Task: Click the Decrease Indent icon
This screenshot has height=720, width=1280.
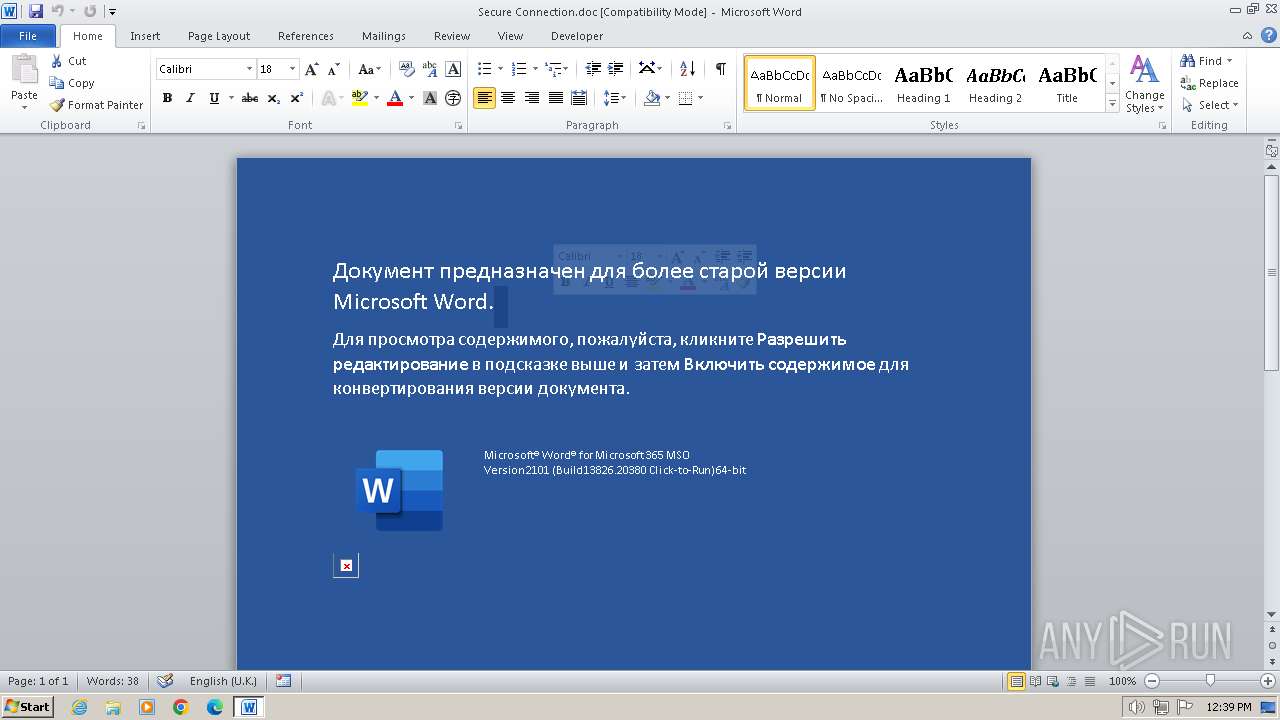Action: pos(593,69)
